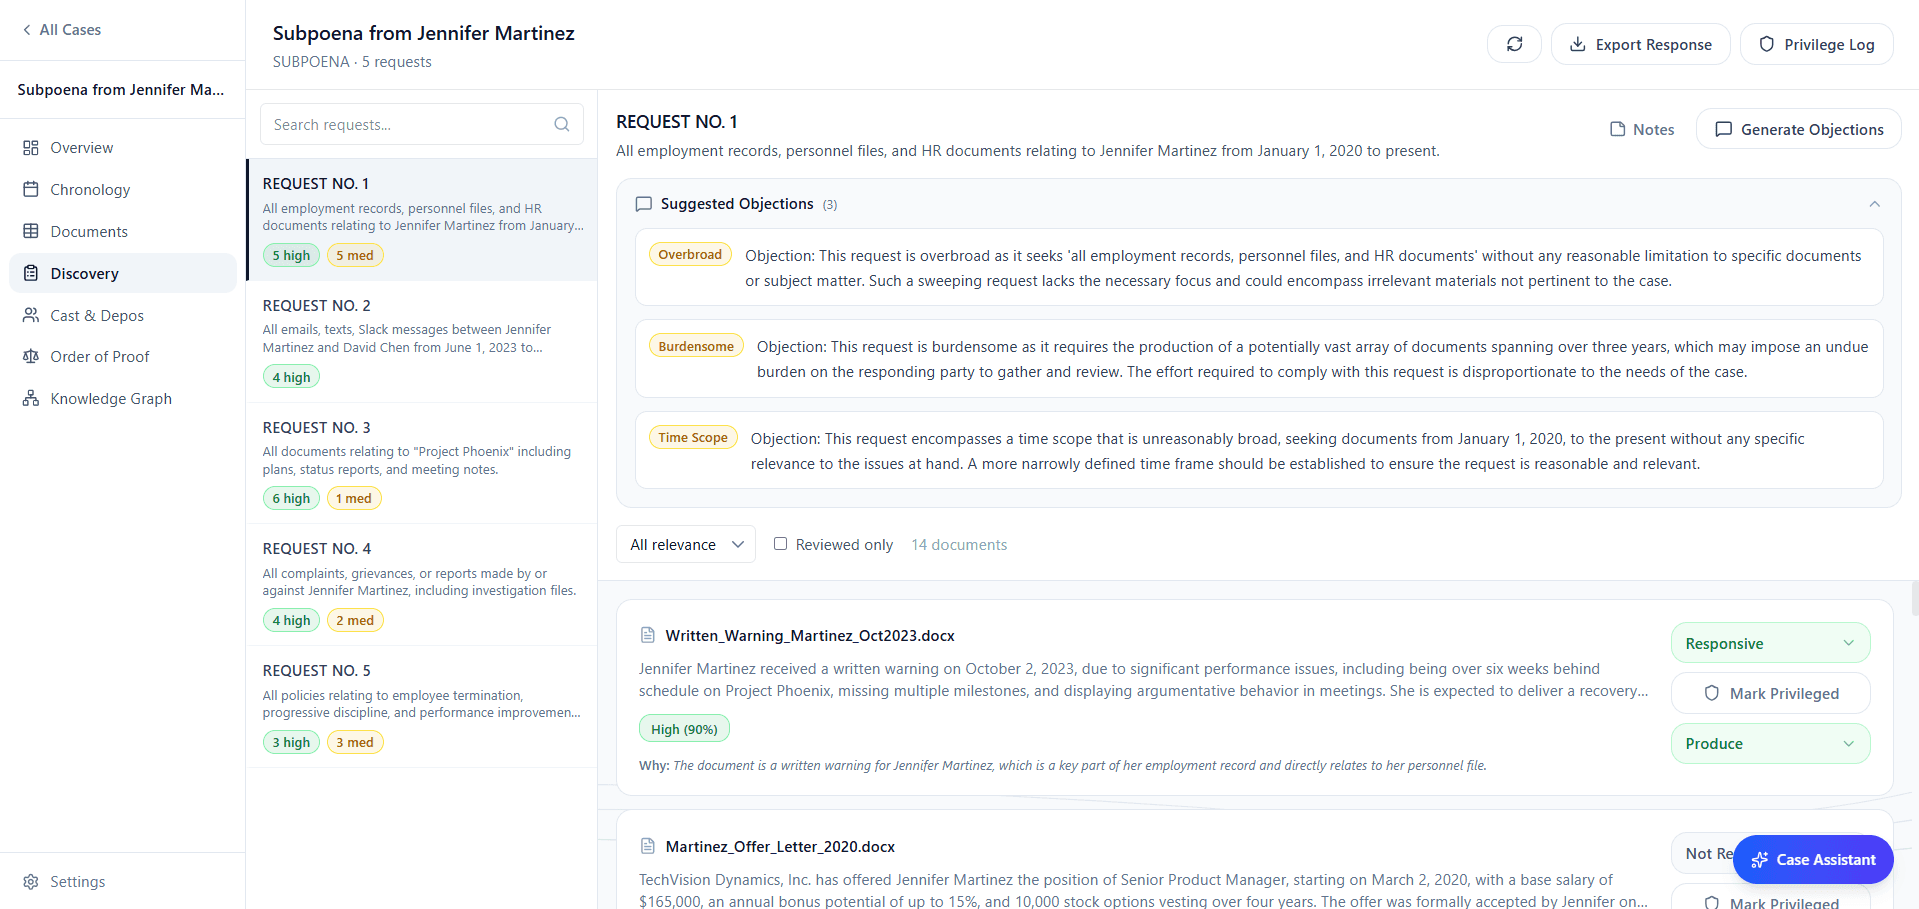Image resolution: width=1919 pixels, height=909 pixels.
Task: Click the magnifier icon in the request search bar
Action: (561, 124)
